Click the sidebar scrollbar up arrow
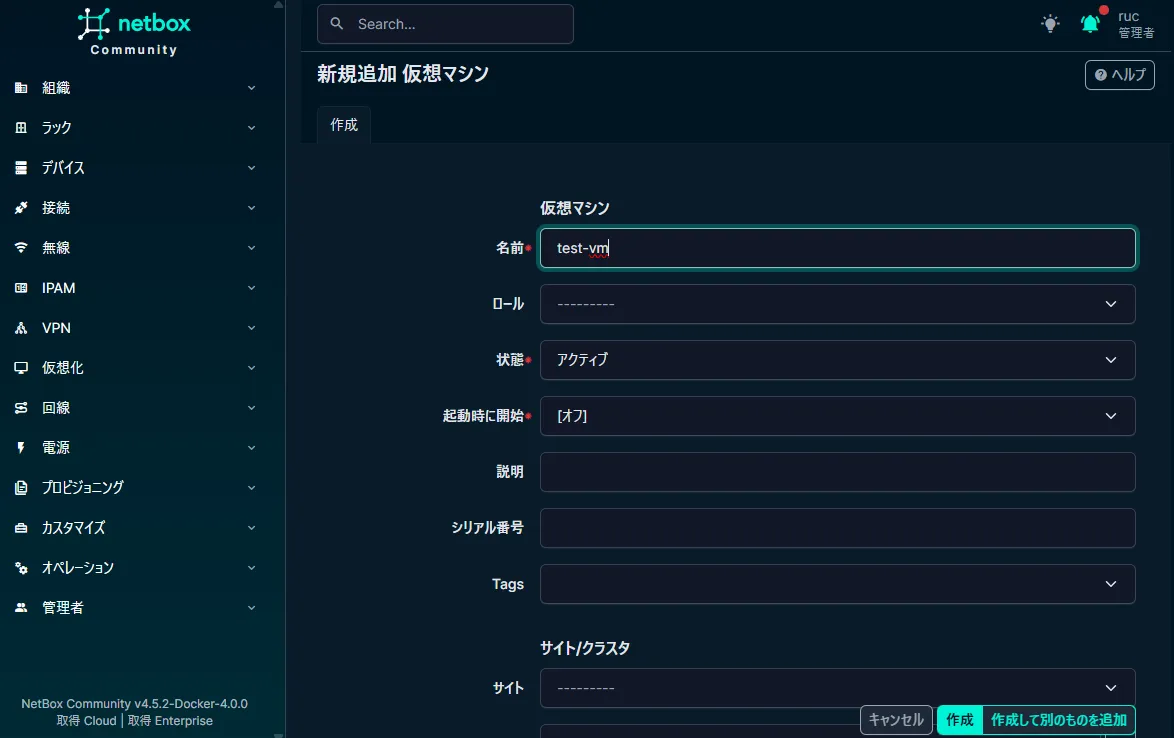Viewport: 1174px width, 738px height. point(279,4)
